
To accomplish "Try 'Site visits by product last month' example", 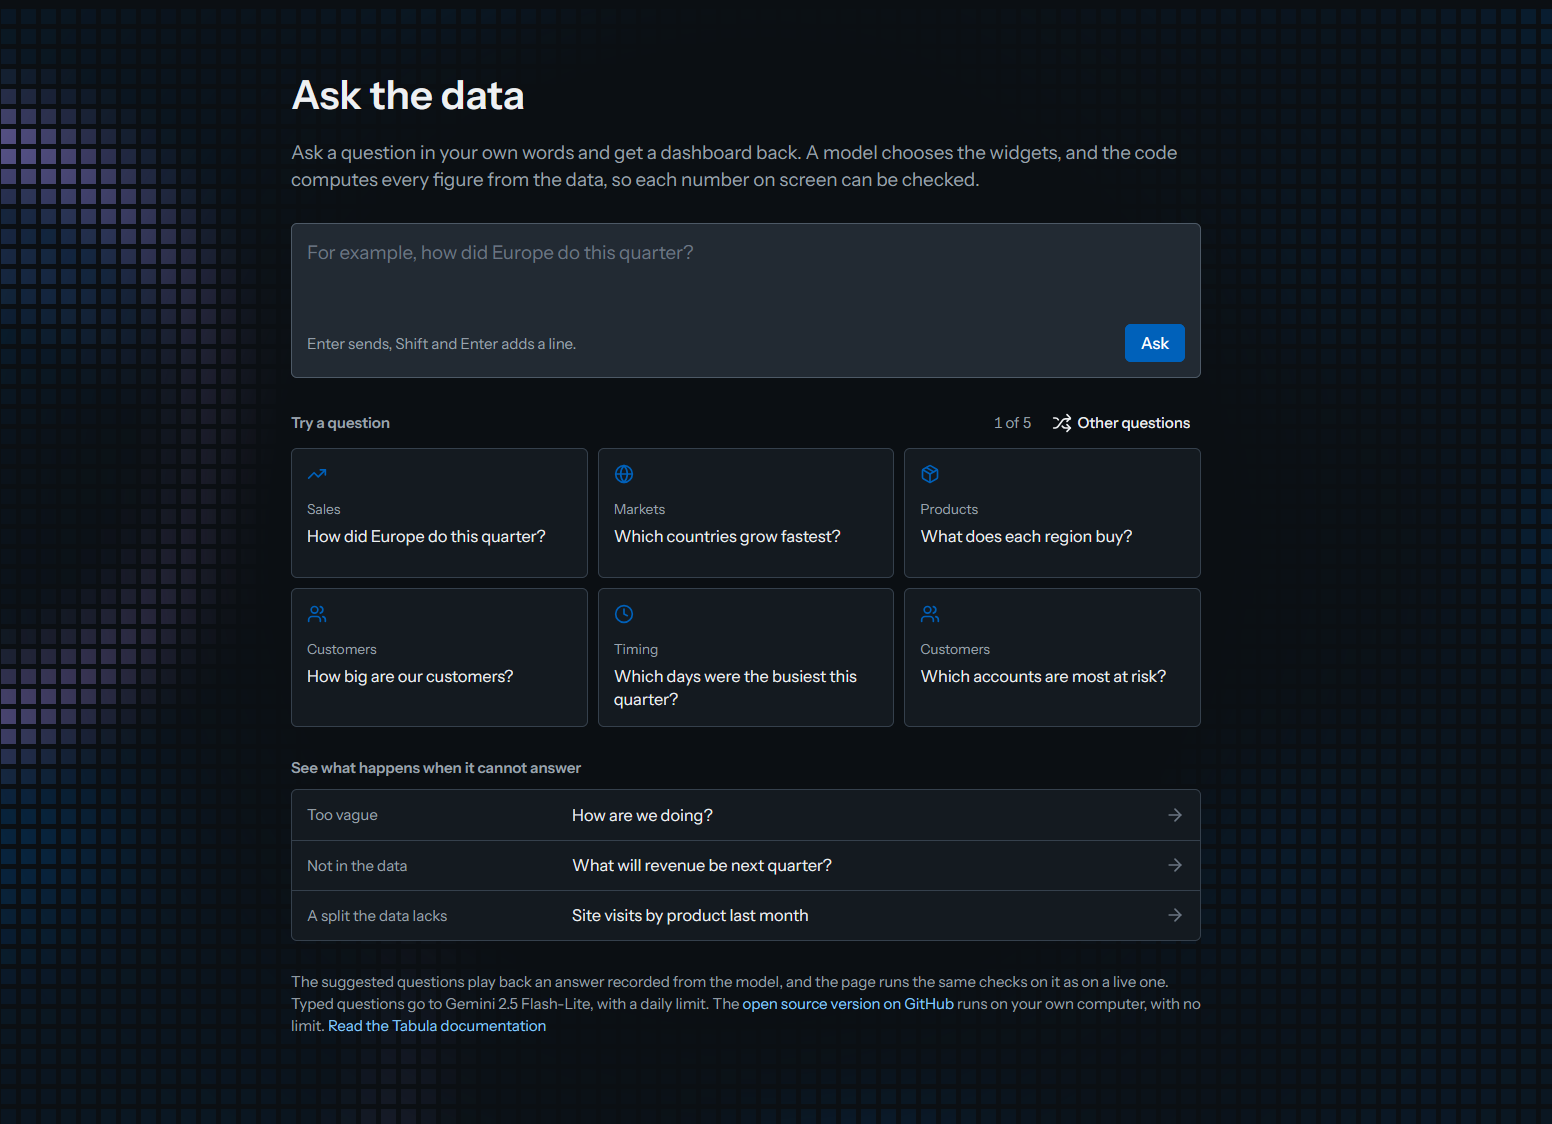I will pos(746,915).
